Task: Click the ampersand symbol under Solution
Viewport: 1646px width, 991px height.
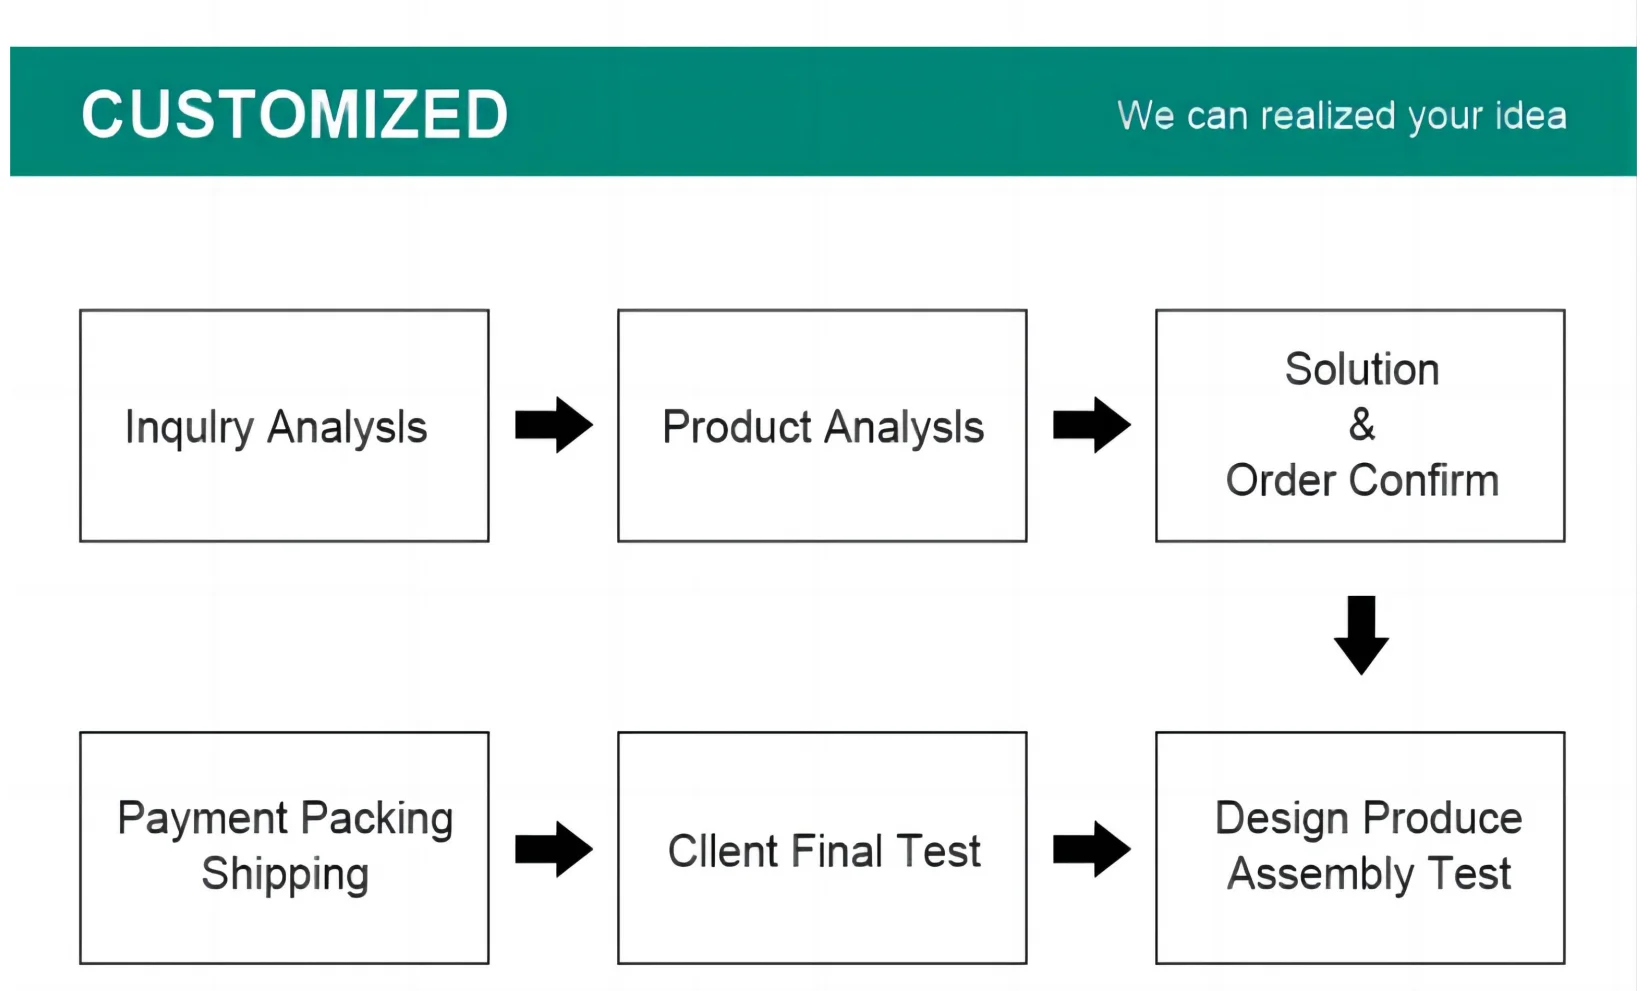Action: 1361,425
